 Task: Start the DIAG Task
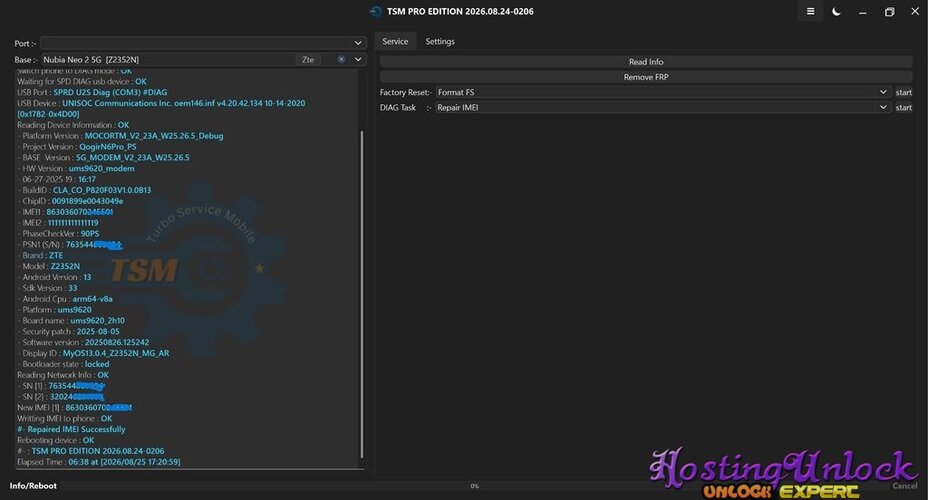click(x=903, y=108)
